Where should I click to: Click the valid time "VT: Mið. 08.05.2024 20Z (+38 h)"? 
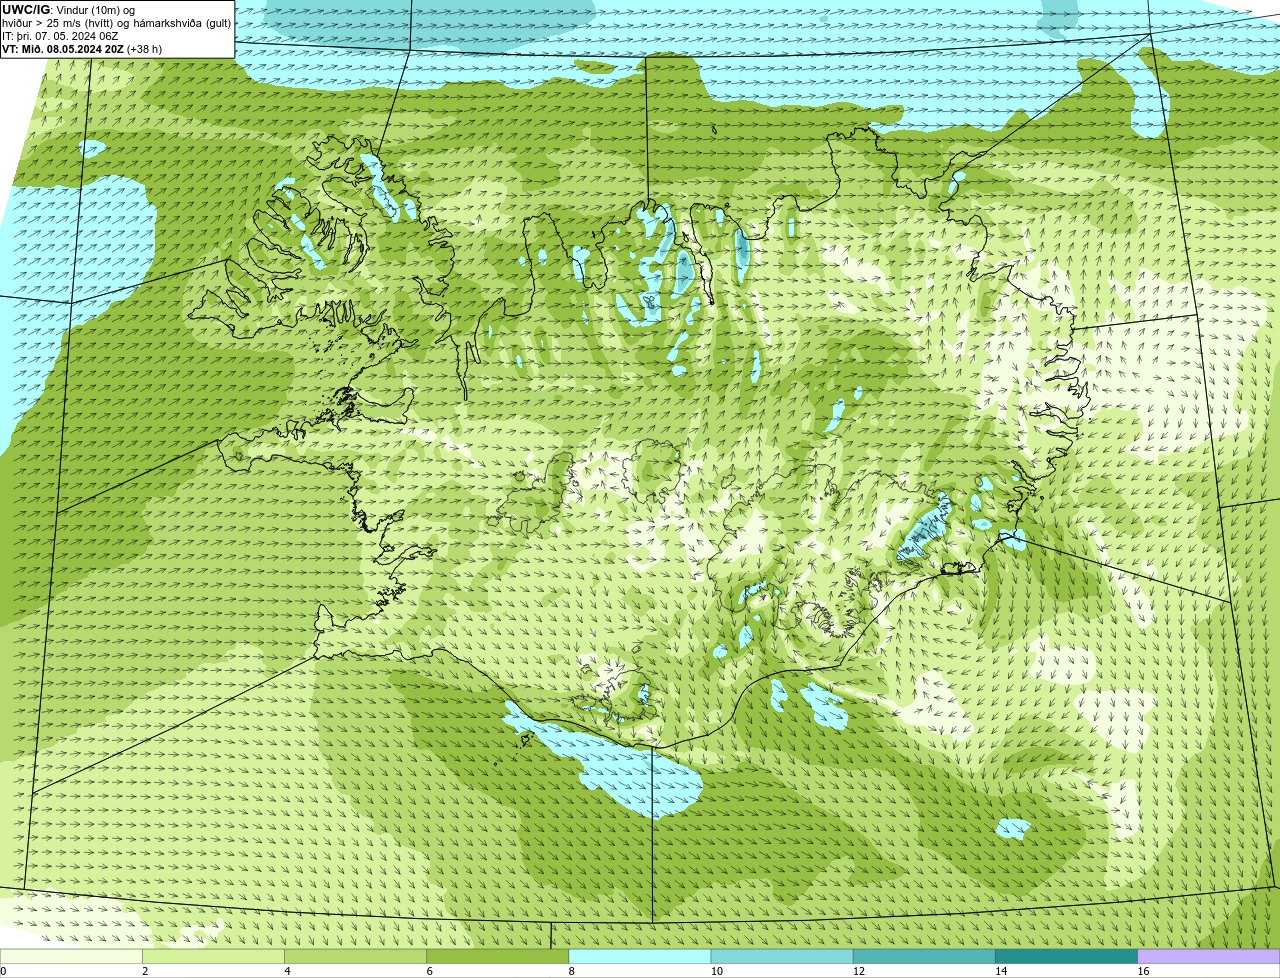[82, 49]
